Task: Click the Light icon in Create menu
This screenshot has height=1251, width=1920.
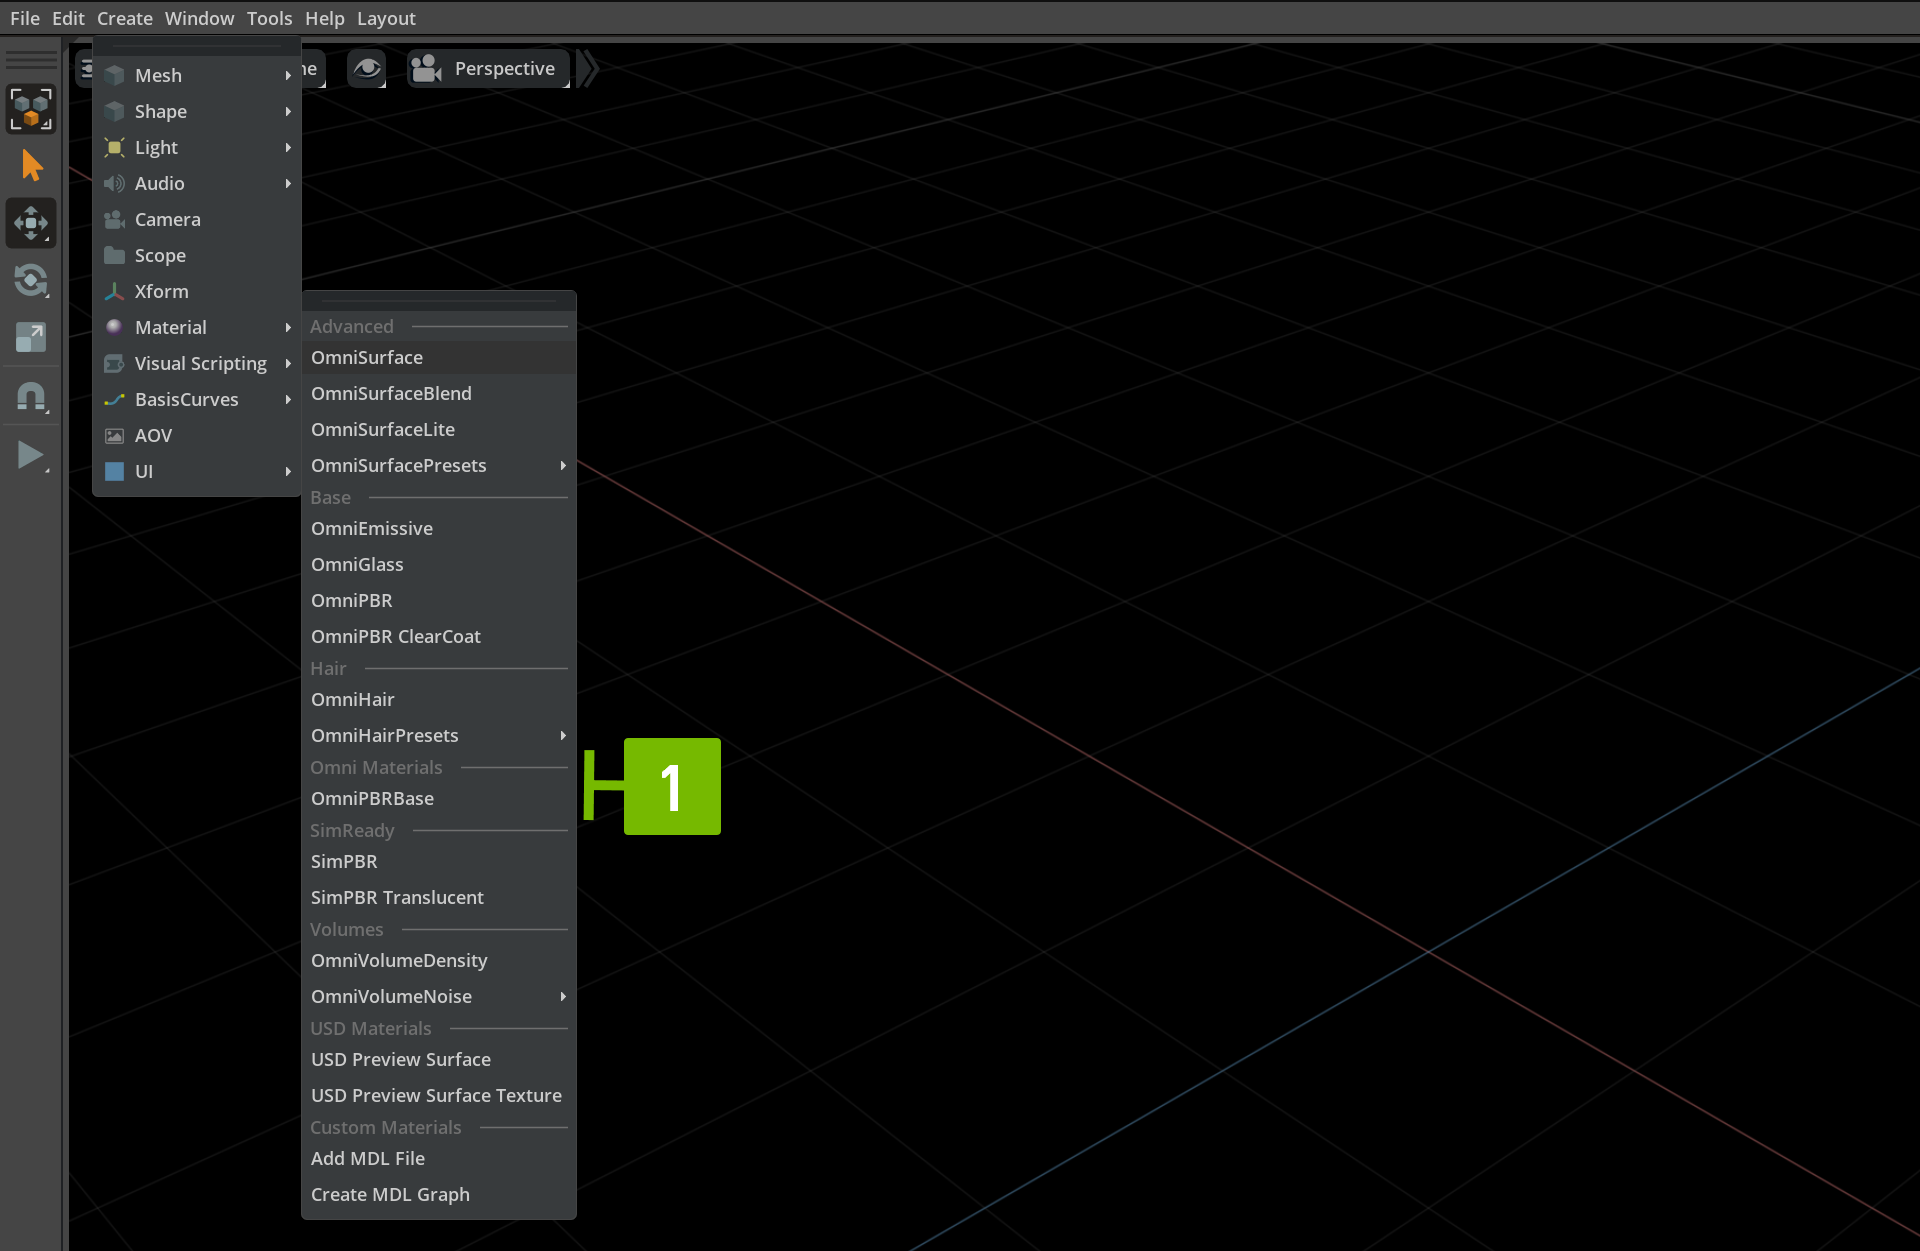Action: click(115, 147)
